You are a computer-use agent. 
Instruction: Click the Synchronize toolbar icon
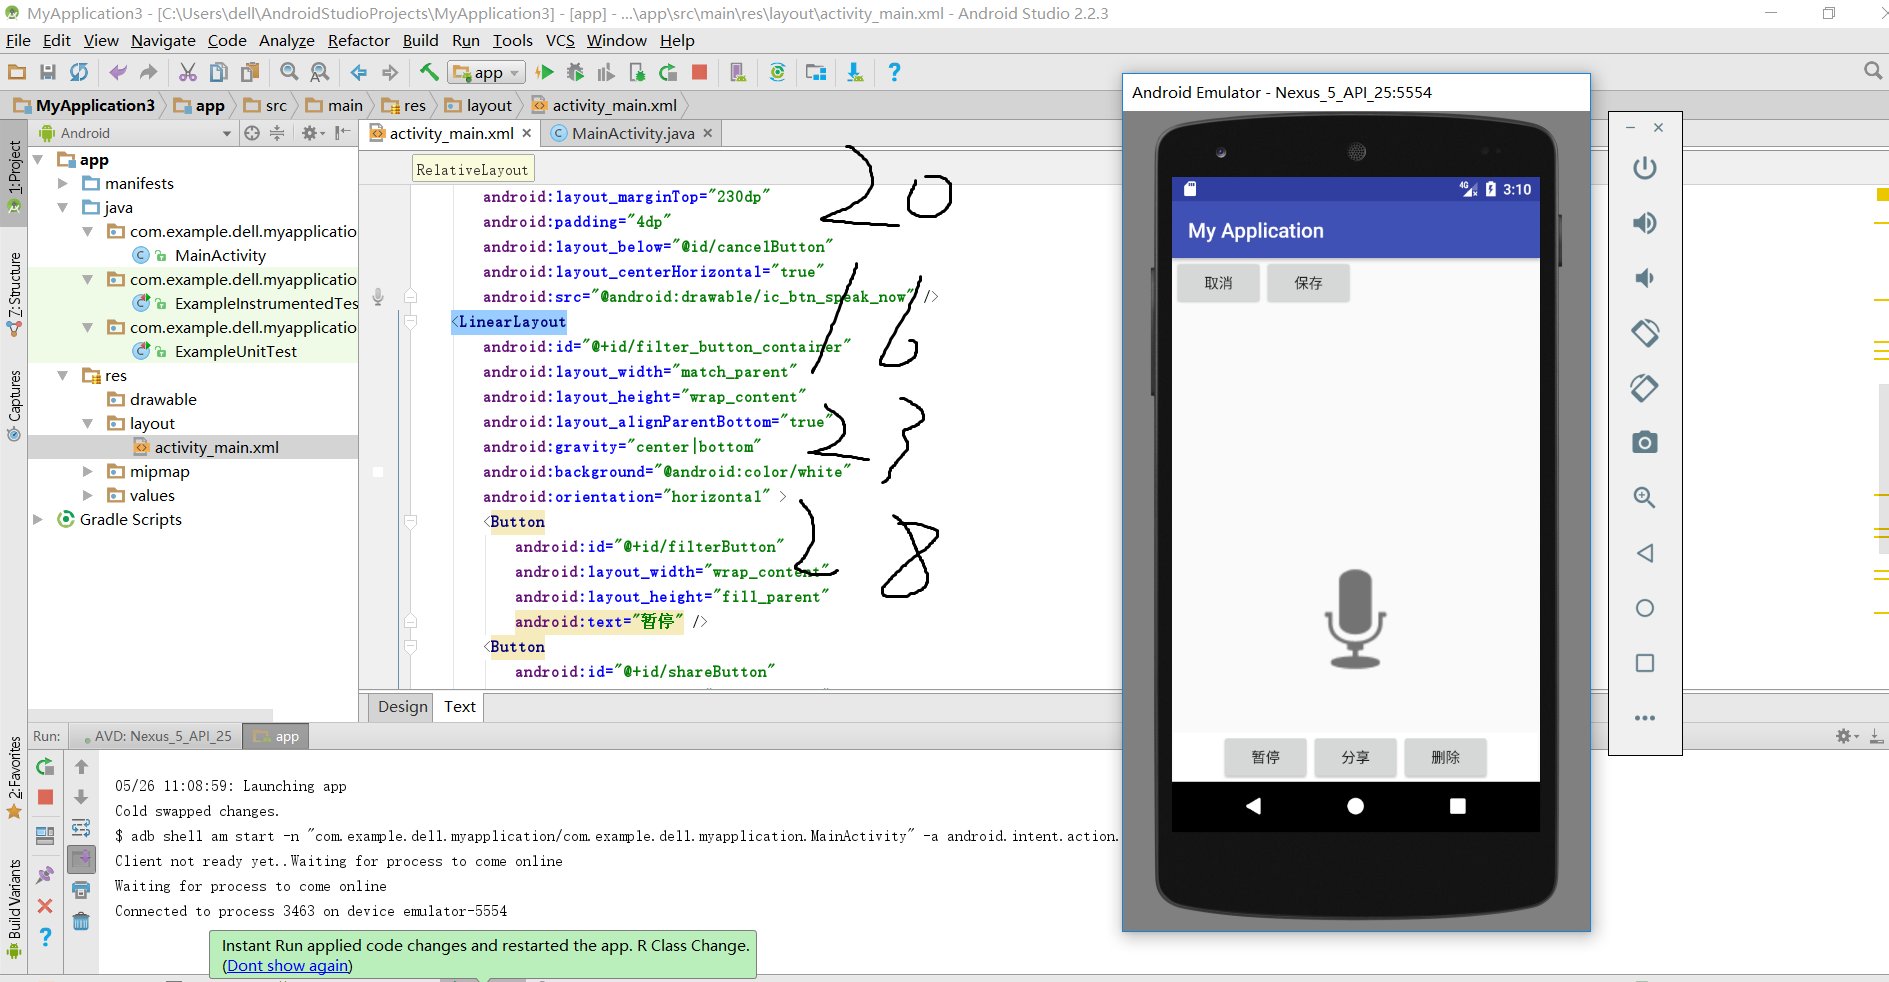click(x=79, y=72)
